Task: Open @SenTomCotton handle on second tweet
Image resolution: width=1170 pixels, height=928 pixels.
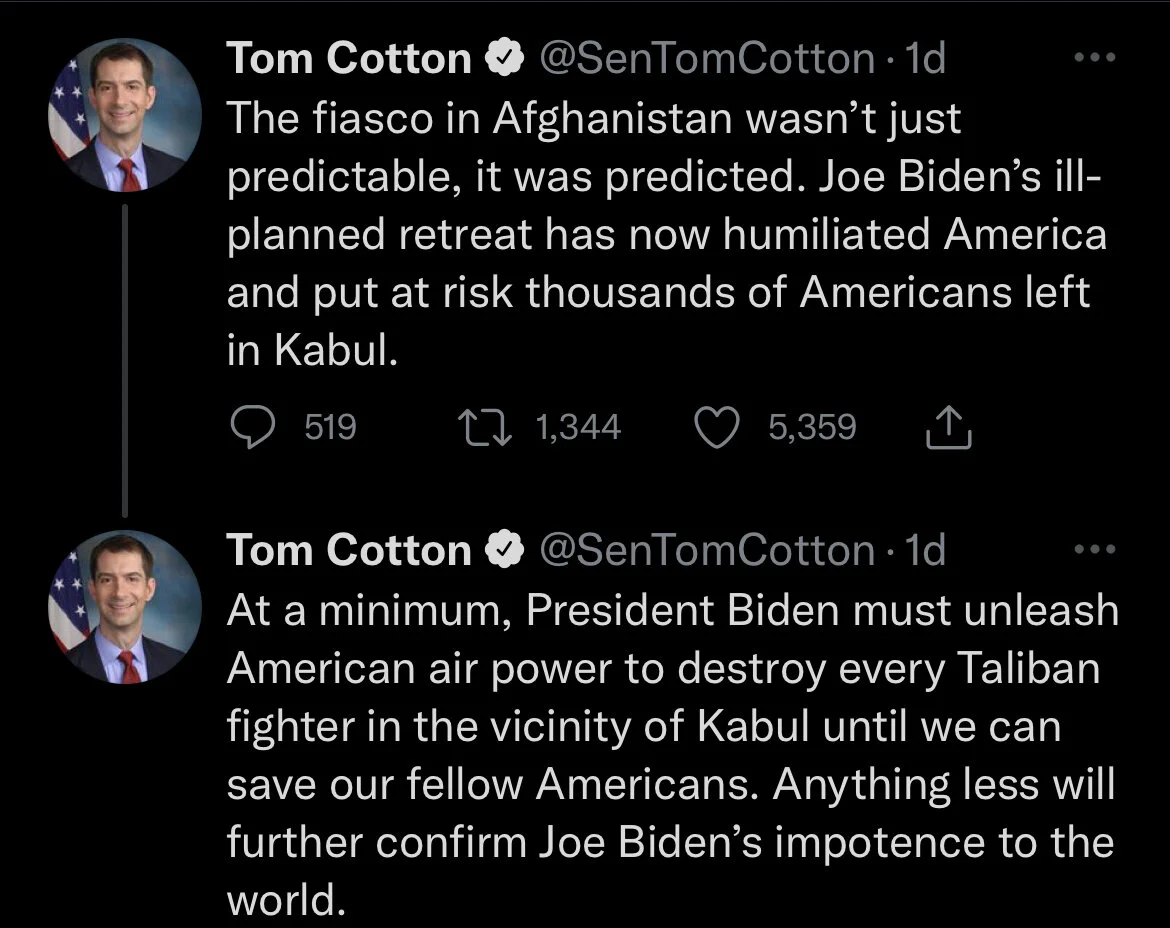Action: tap(707, 550)
